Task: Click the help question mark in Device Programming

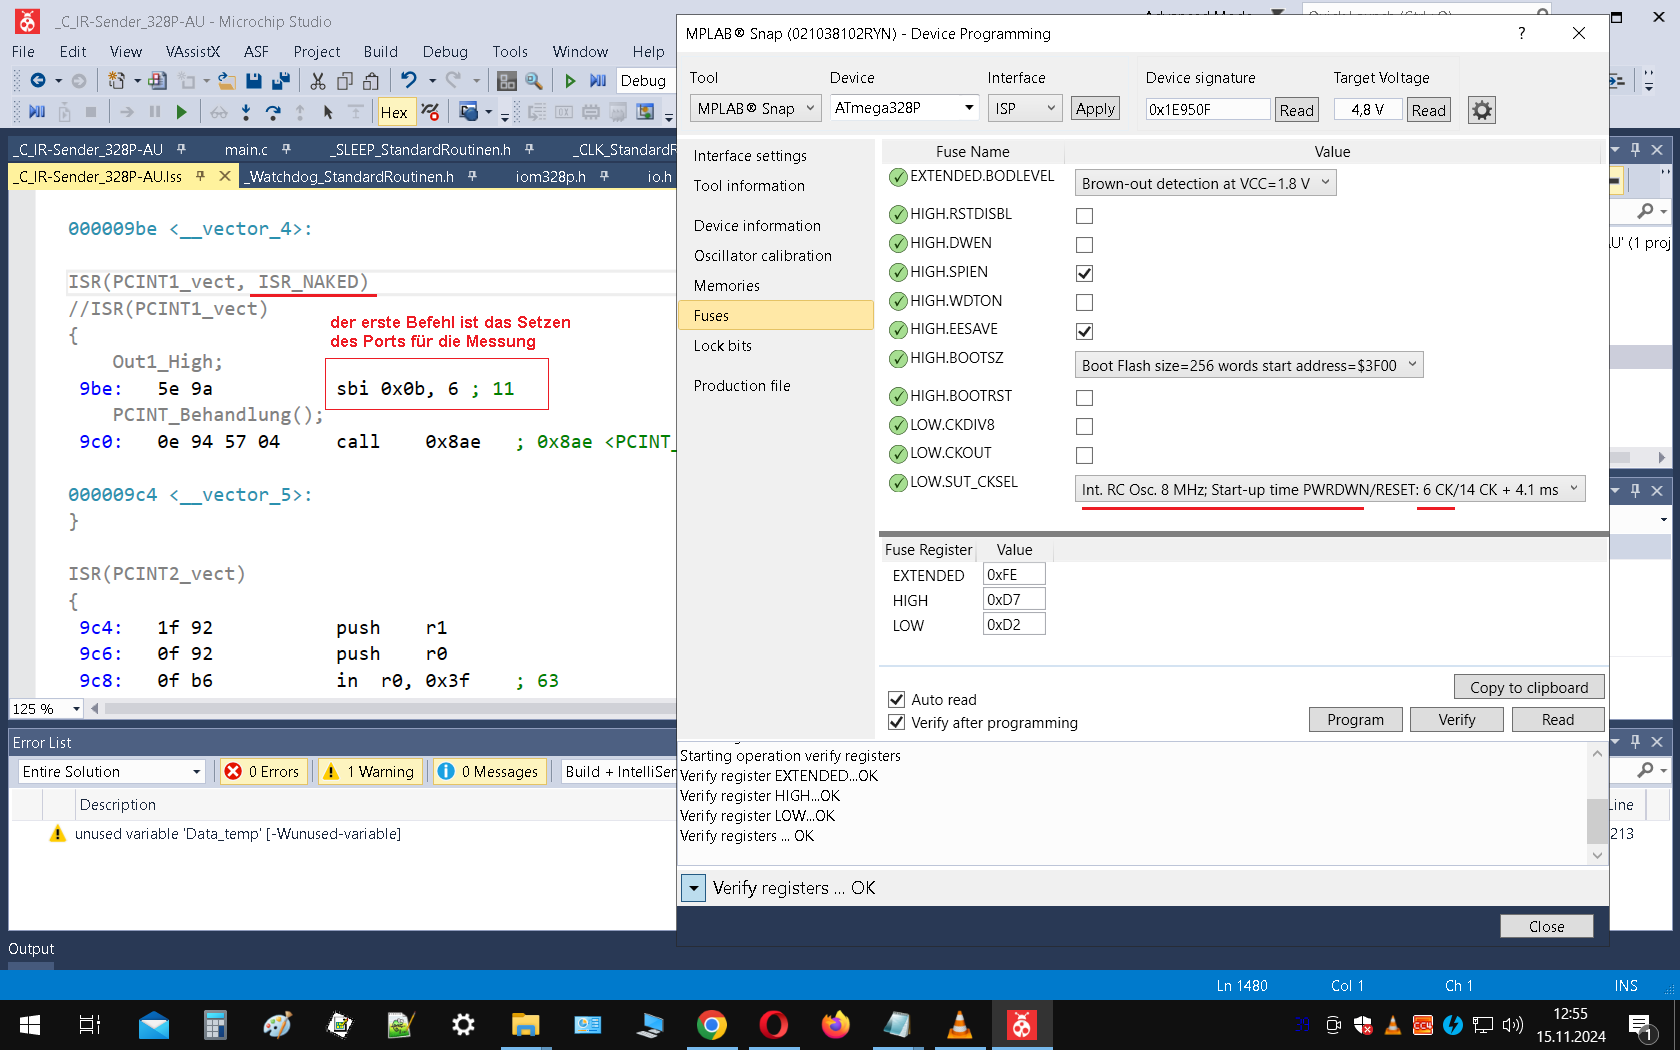Action: pos(1521,33)
